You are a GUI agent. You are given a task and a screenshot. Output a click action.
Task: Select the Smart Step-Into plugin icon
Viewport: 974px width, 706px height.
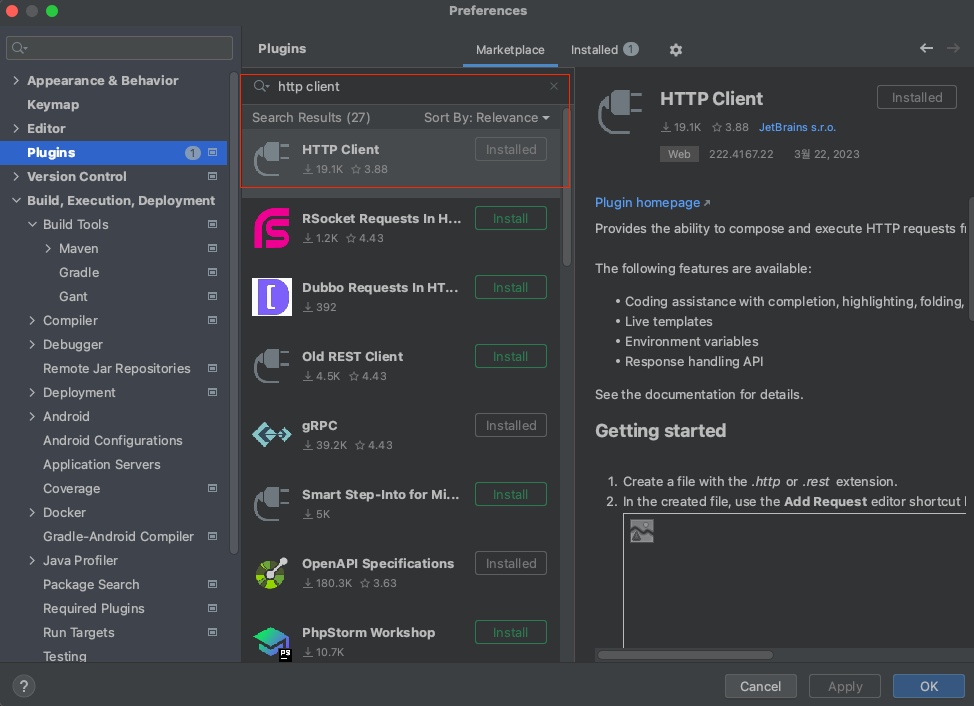(x=271, y=504)
